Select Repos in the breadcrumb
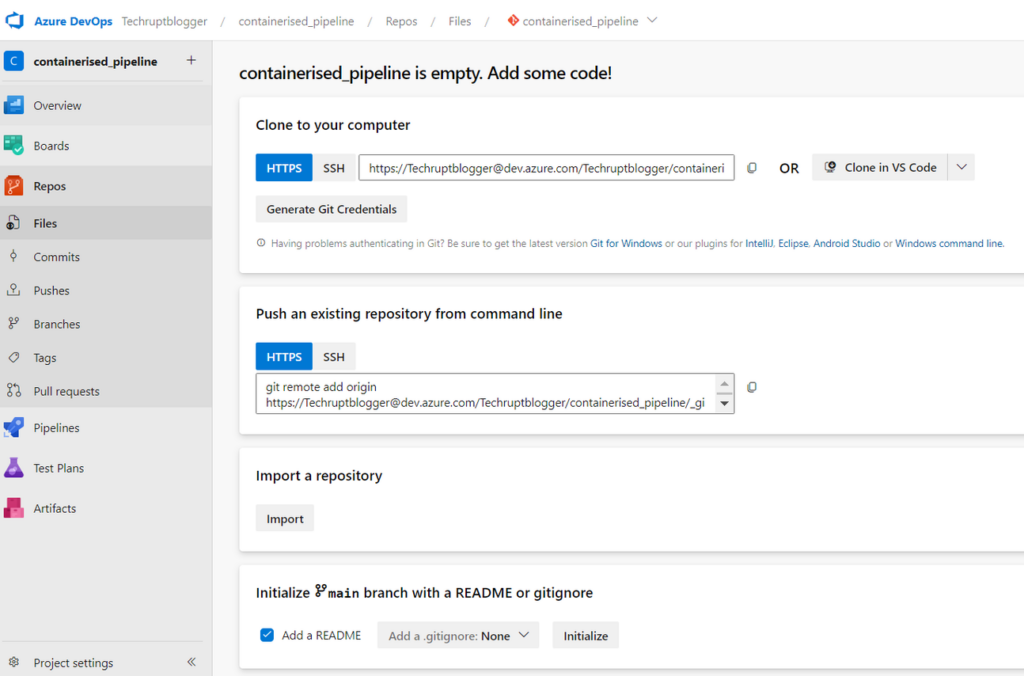Image resolution: width=1024 pixels, height=676 pixels. tap(401, 20)
